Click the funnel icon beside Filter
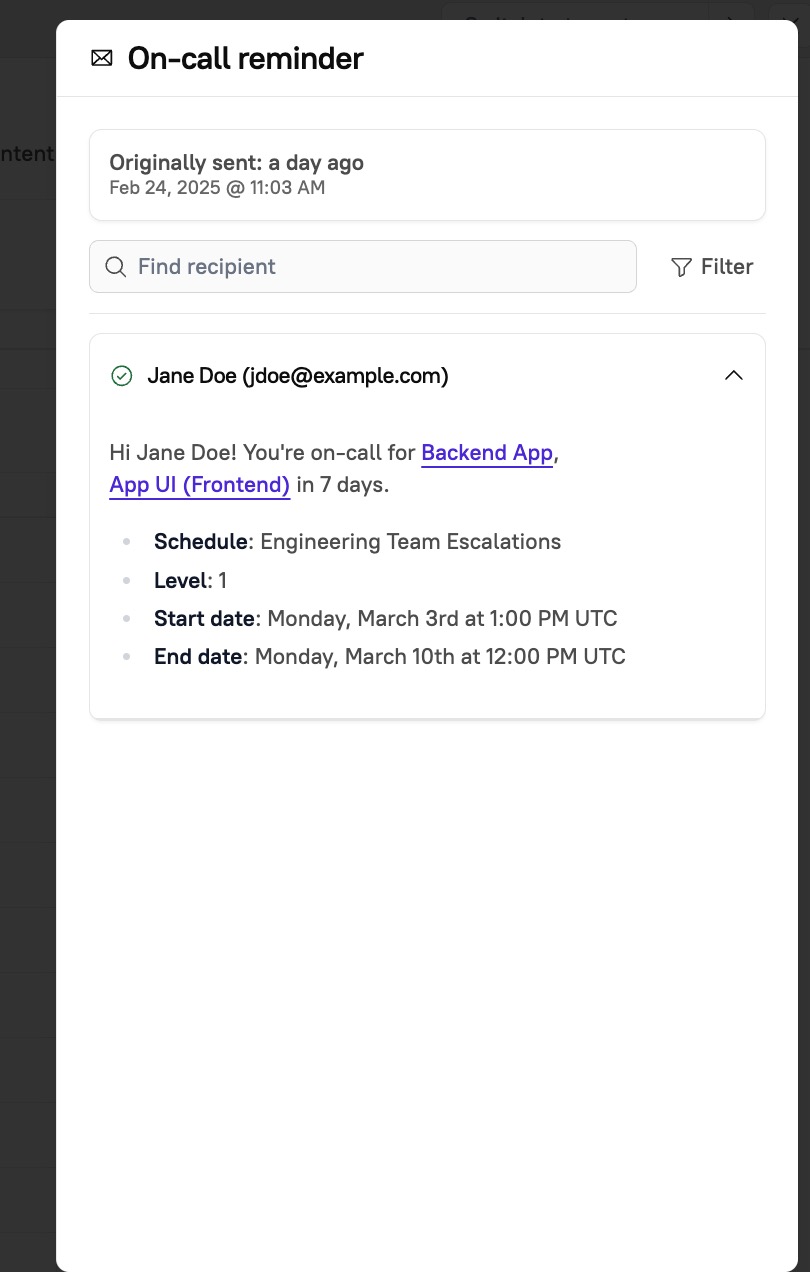 pyautogui.click(x=681, y=267)
